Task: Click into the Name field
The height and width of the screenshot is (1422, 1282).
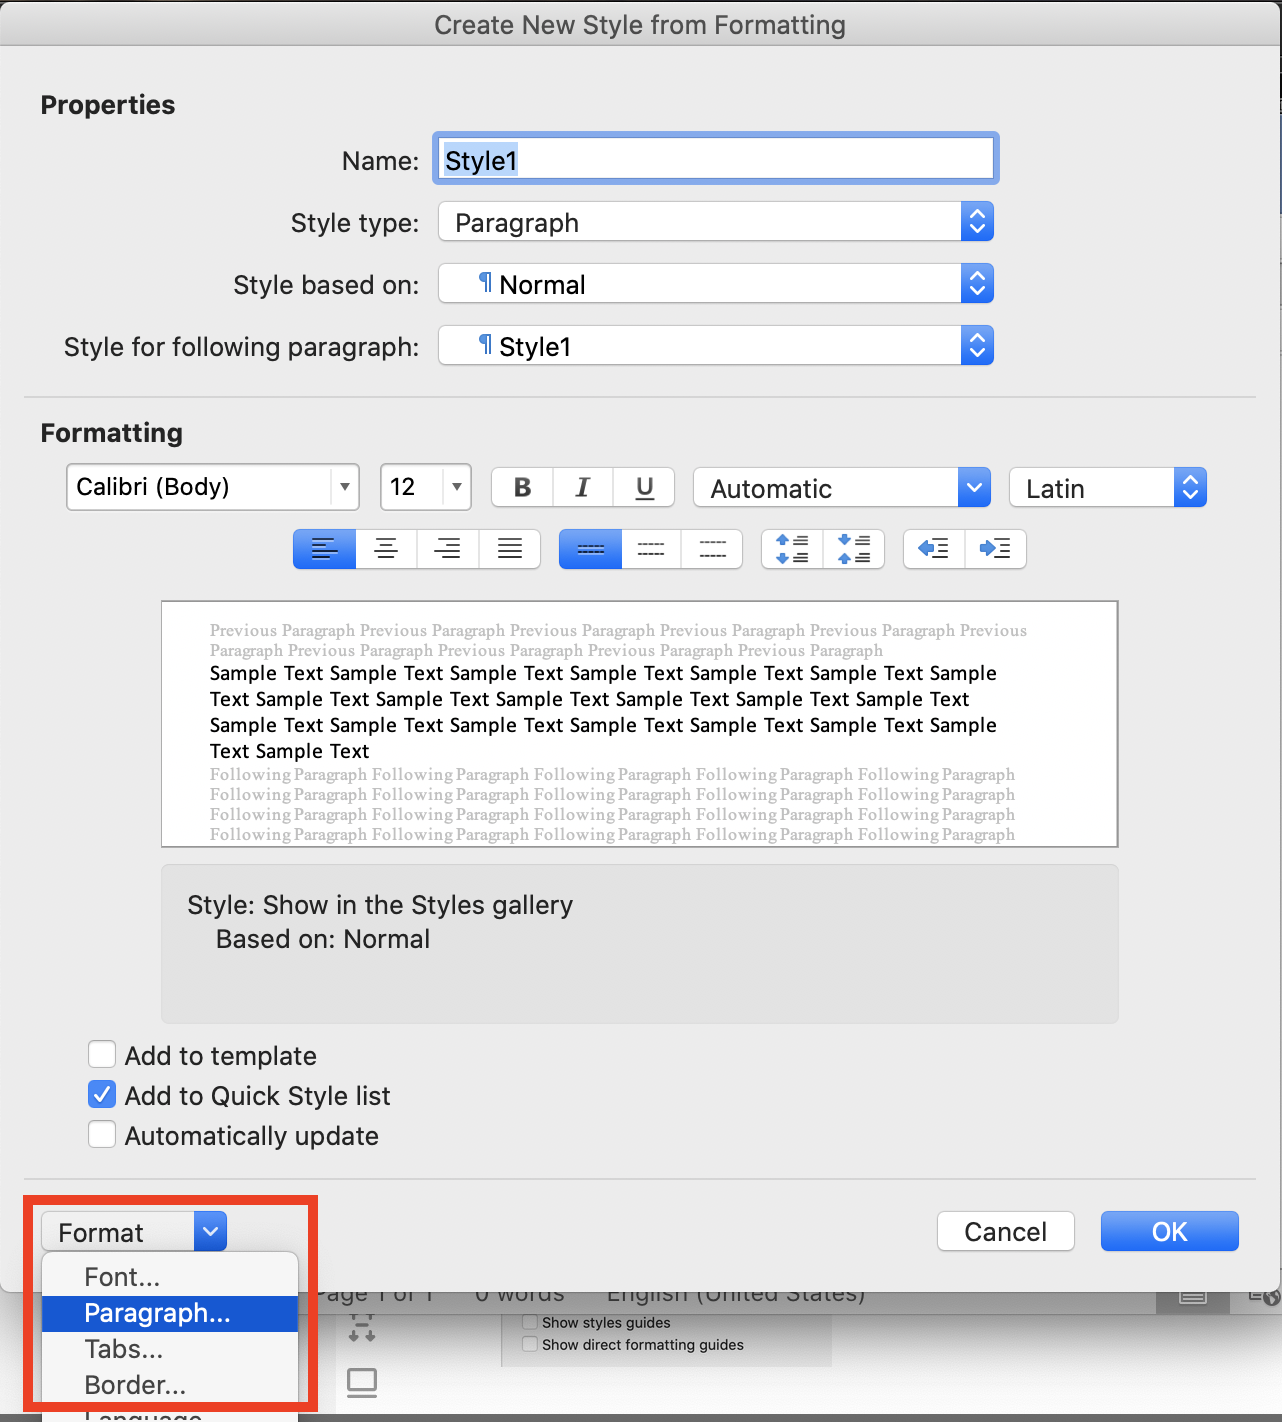Action: (x=716, y=159)
